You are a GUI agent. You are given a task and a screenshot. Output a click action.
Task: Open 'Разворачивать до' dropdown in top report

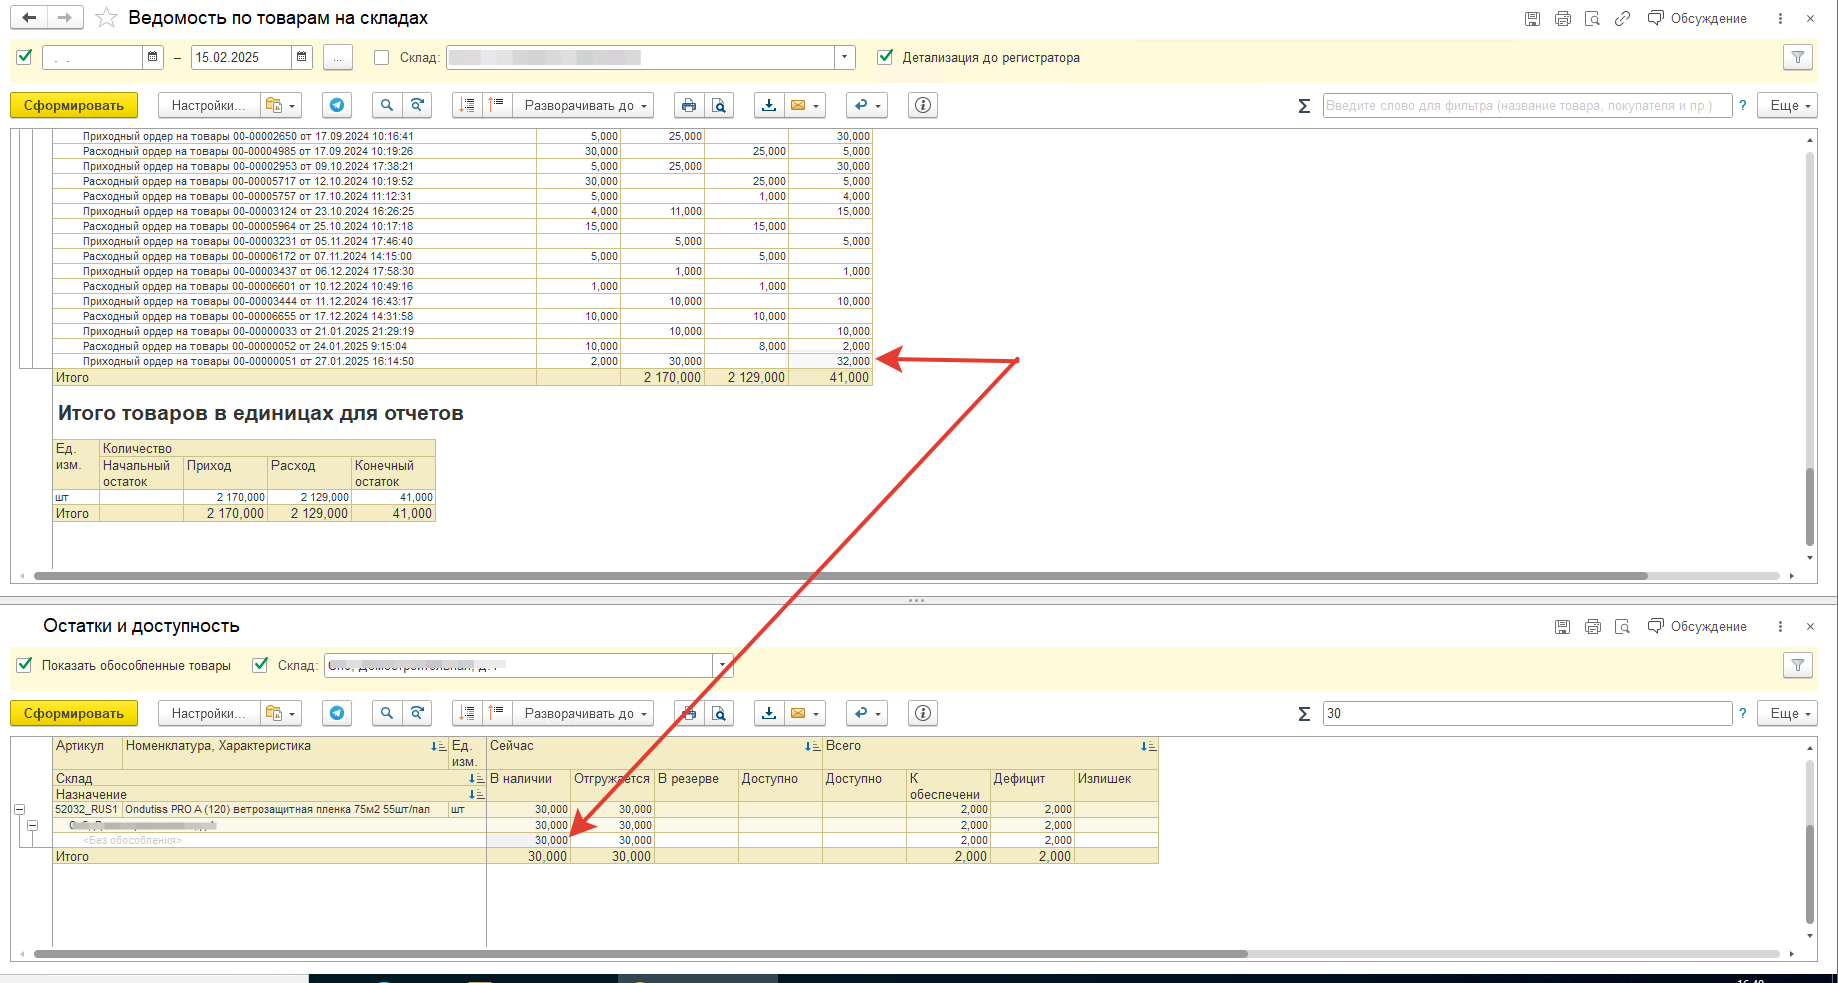coord(586,105)
